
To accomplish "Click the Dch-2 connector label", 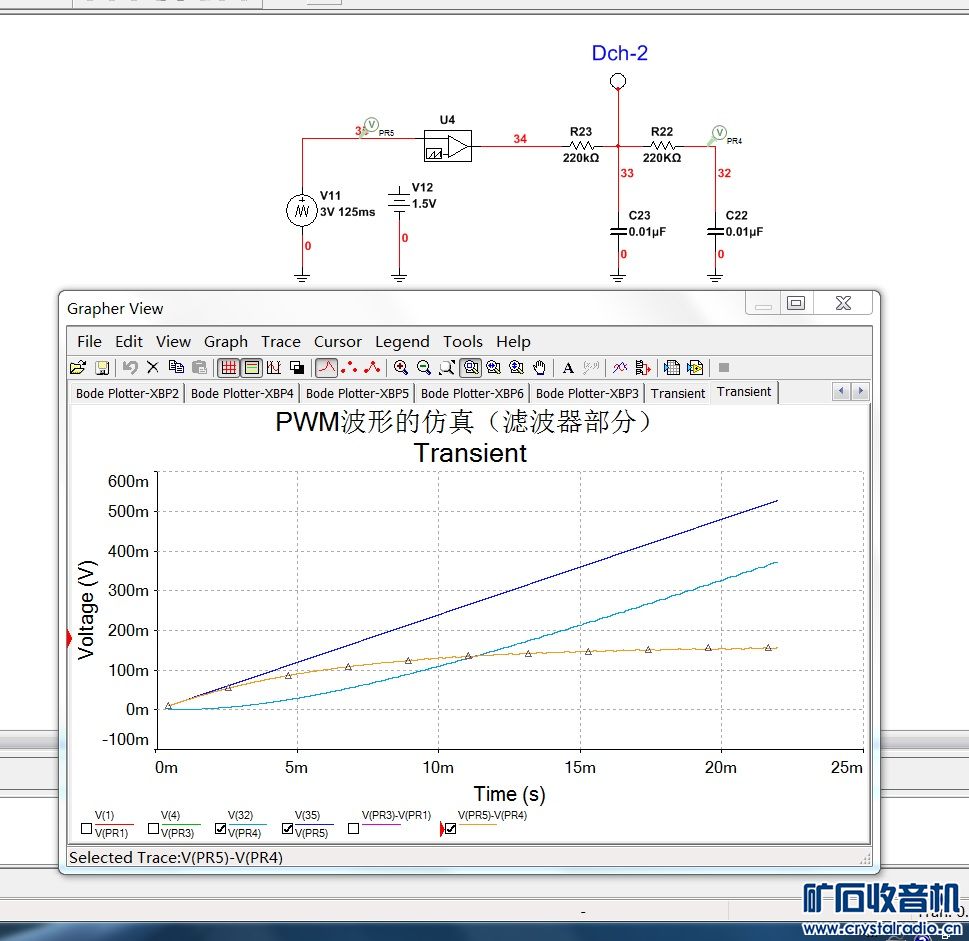I will point(619,53).
